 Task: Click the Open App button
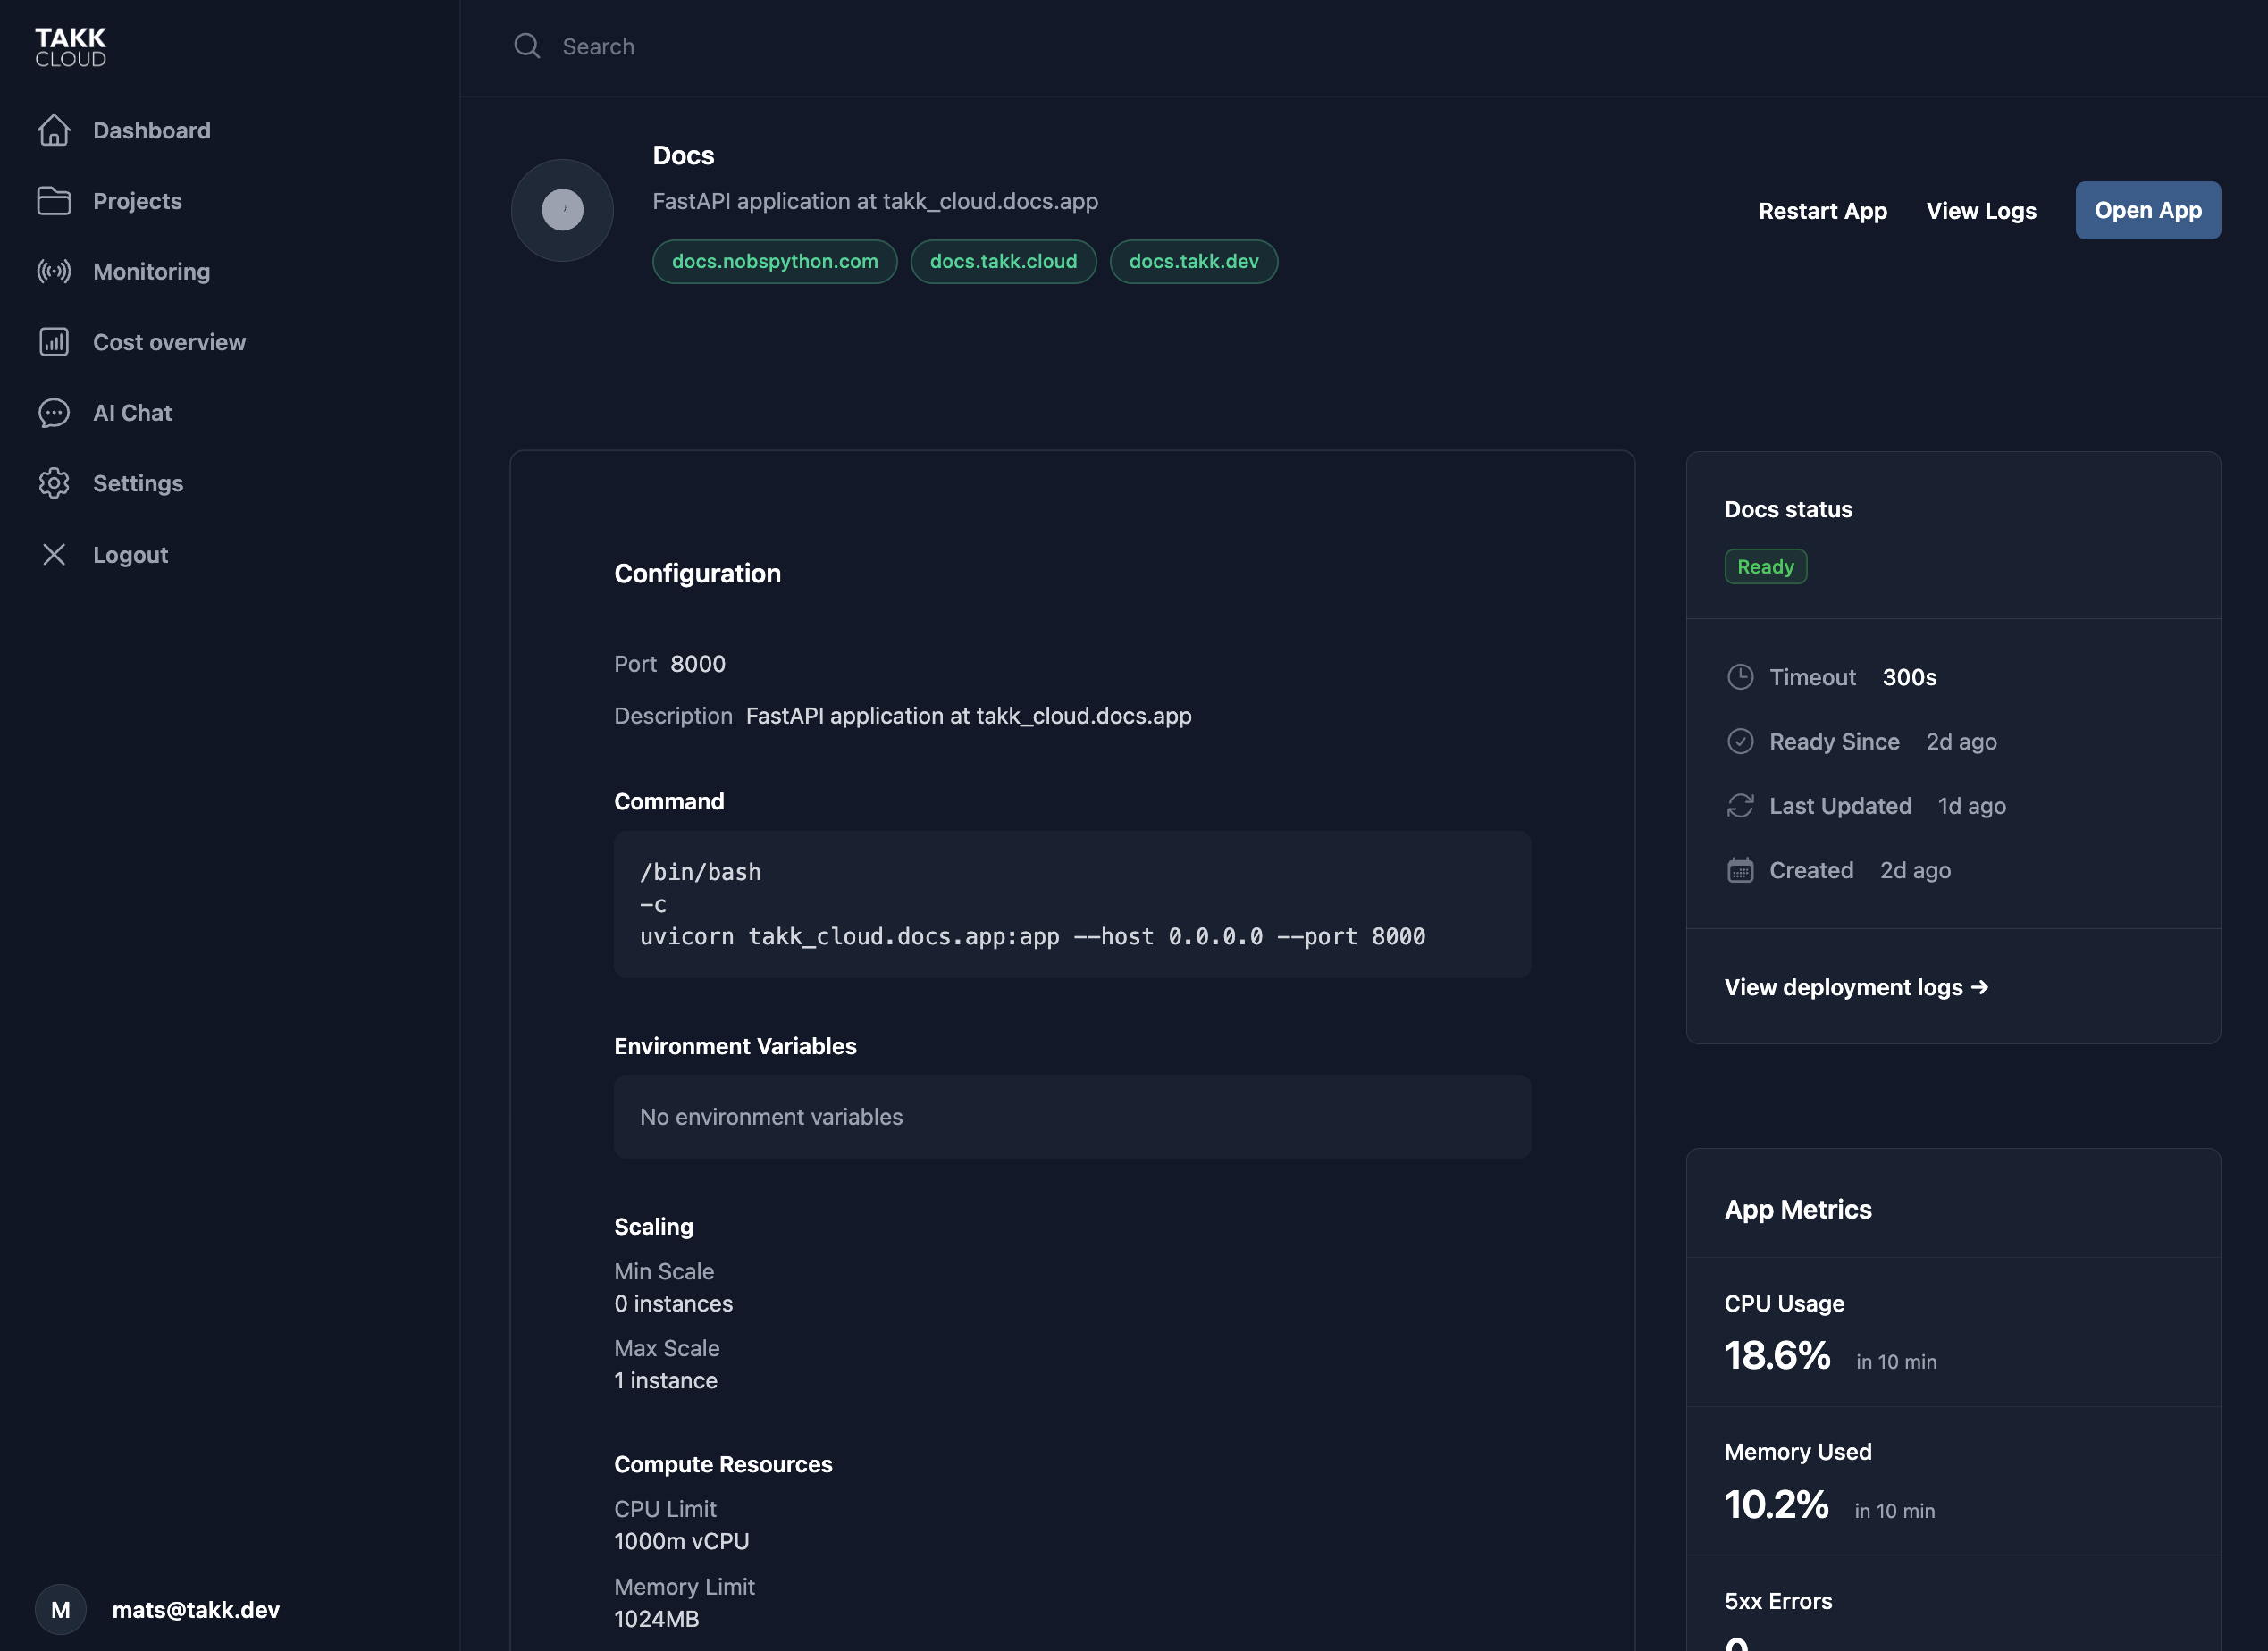(2147, 210)
